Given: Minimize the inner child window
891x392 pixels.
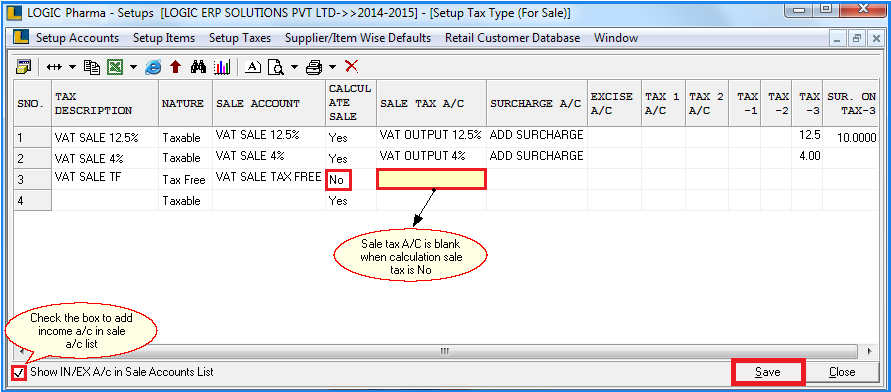Looking at the screenshot, I should pos(838,39).
